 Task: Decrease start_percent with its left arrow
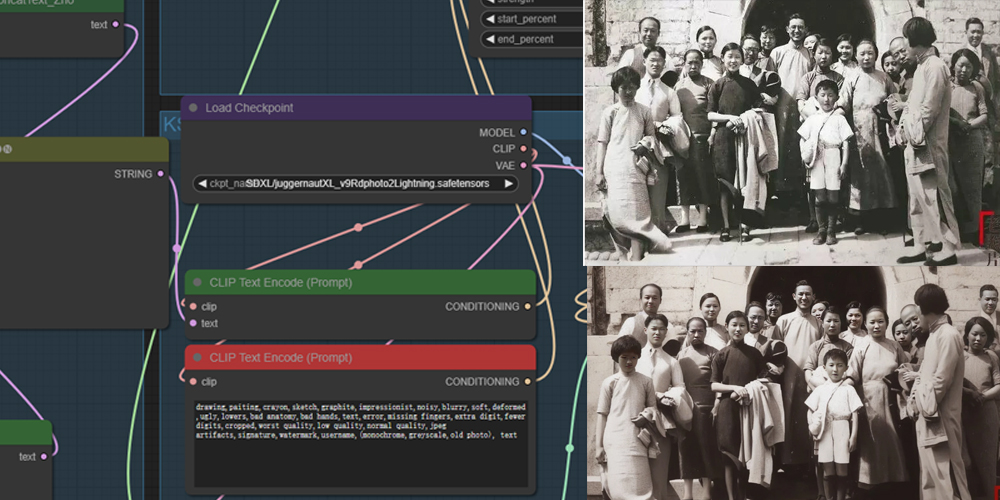pos(490,19)
